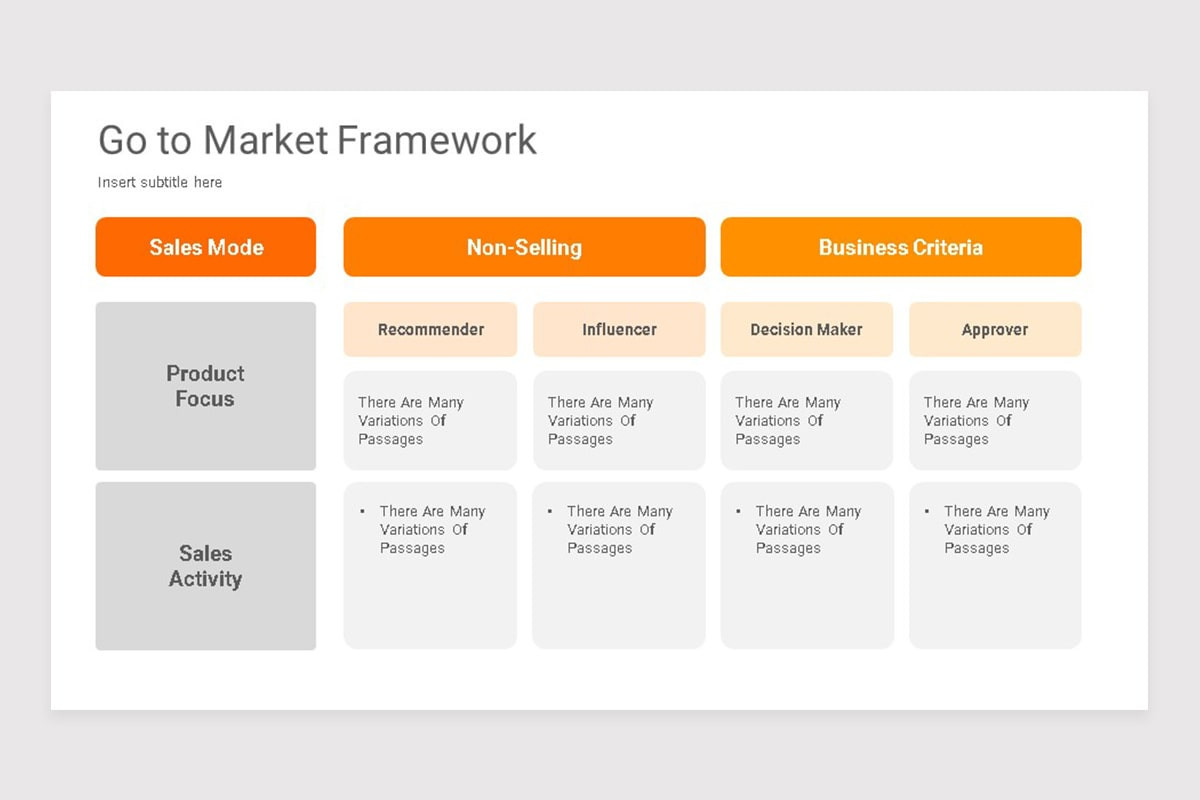This screenshot has width=1200, height=800.
Task: Click Product Focus text under Approver
Action: (976, 421)
